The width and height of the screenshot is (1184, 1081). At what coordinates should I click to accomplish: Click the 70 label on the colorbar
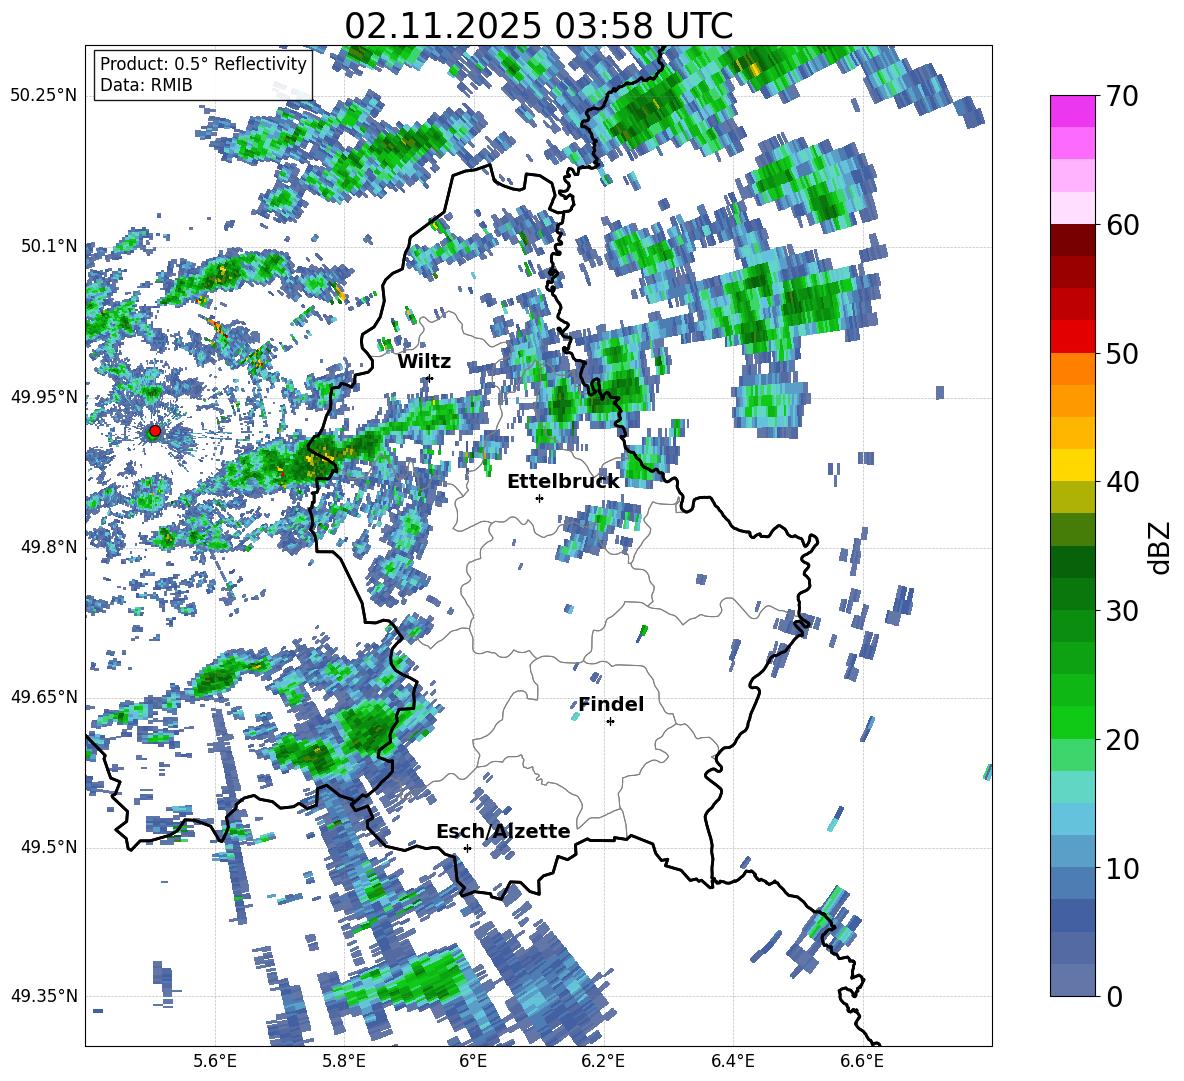click(x=1122, y=96)
